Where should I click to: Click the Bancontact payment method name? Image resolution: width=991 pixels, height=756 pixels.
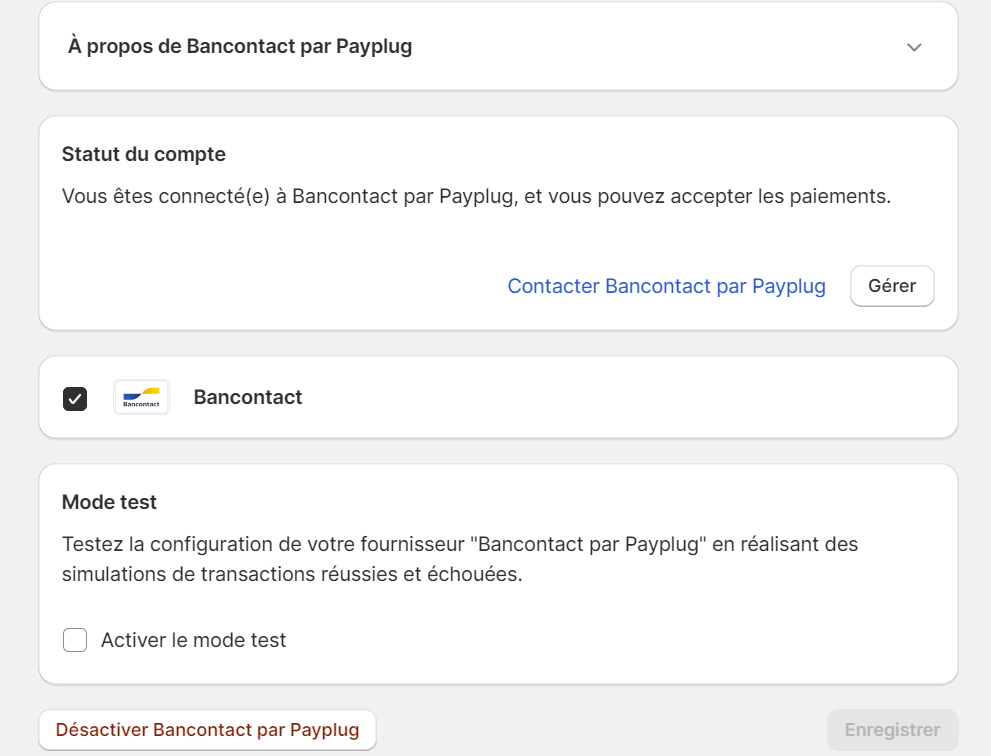tap(248, 398)
